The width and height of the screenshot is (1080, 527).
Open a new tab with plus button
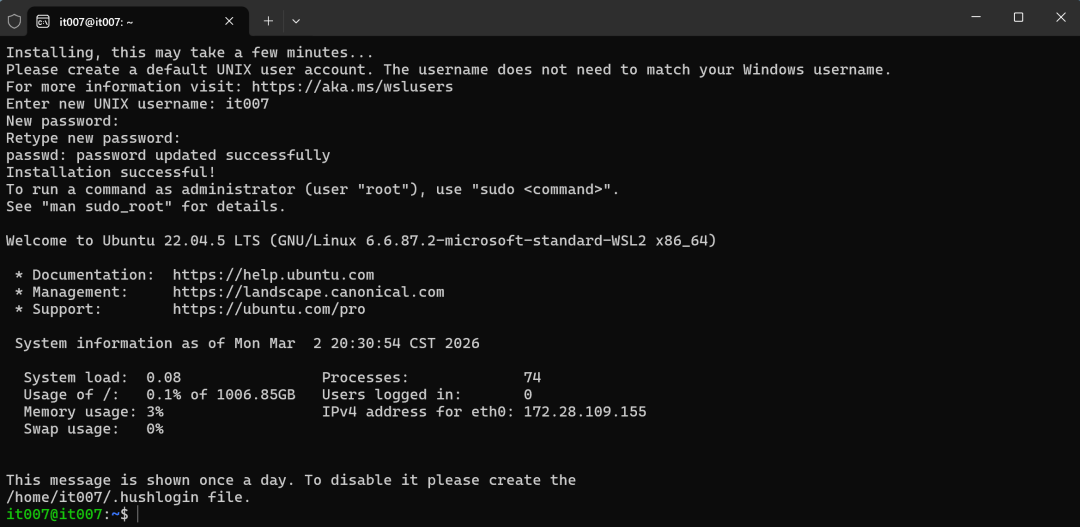click(269, 21)
